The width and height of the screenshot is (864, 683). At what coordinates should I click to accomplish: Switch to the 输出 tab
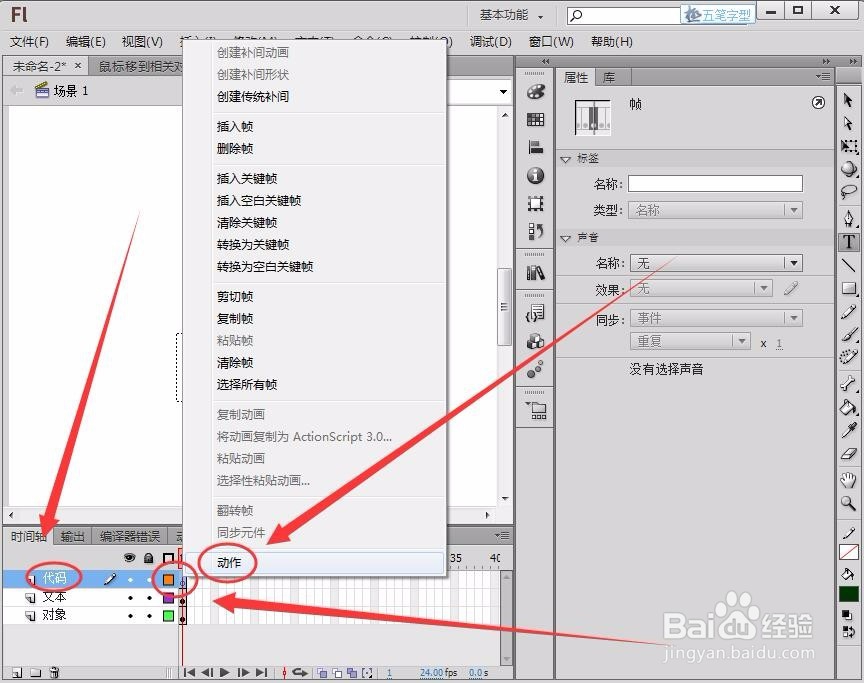[70, 536]
